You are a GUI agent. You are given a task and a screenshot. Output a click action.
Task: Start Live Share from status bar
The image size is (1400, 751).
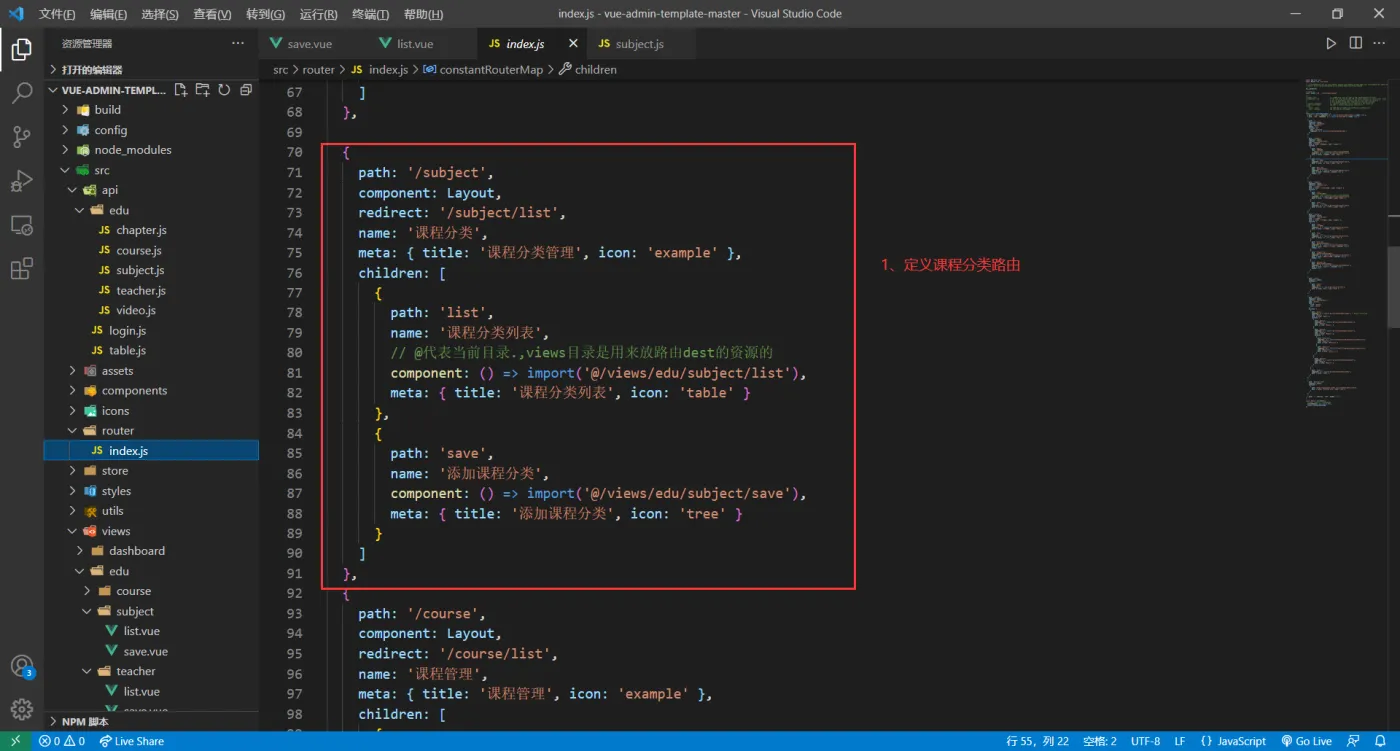132,741
